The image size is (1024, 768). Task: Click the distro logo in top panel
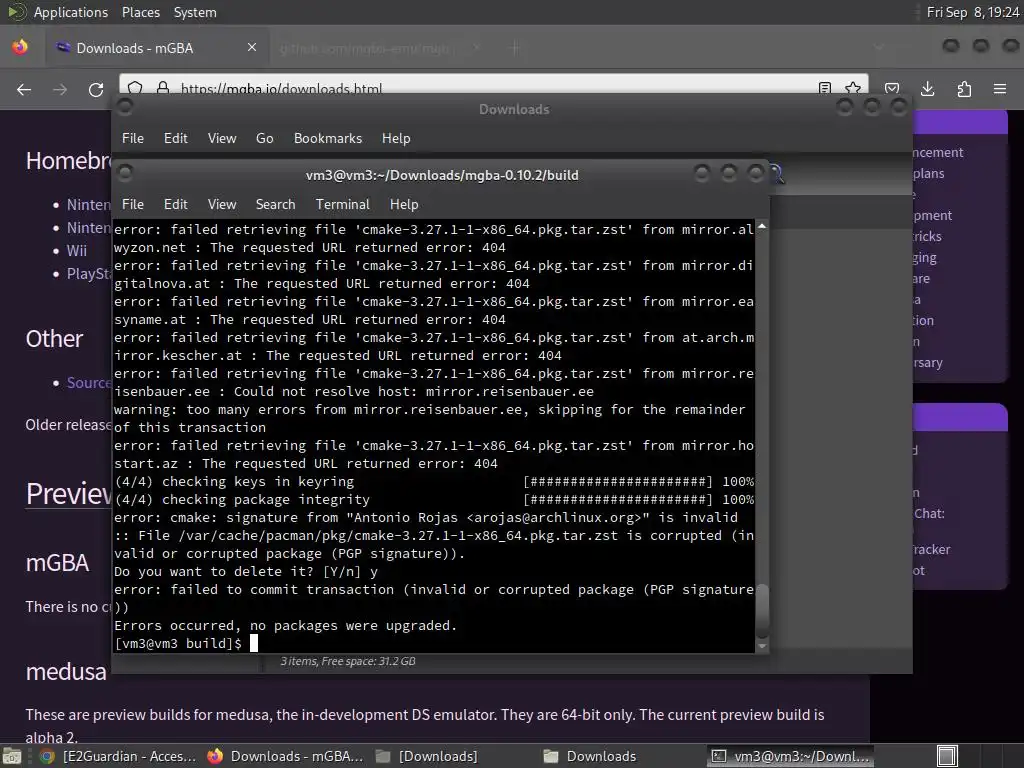(16, 12)
